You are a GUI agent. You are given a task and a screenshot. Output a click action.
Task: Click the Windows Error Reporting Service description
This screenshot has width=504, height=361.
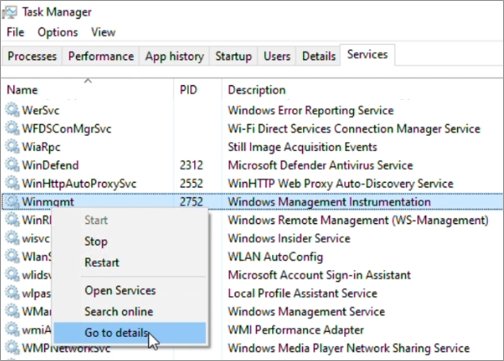(311, 110)
